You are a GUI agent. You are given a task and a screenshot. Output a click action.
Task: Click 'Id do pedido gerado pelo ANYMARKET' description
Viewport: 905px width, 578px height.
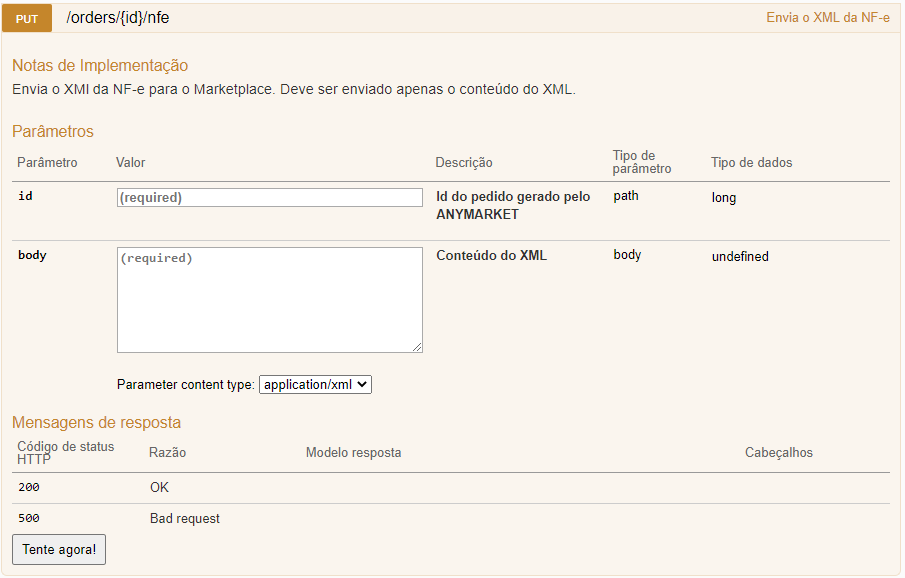513,205
